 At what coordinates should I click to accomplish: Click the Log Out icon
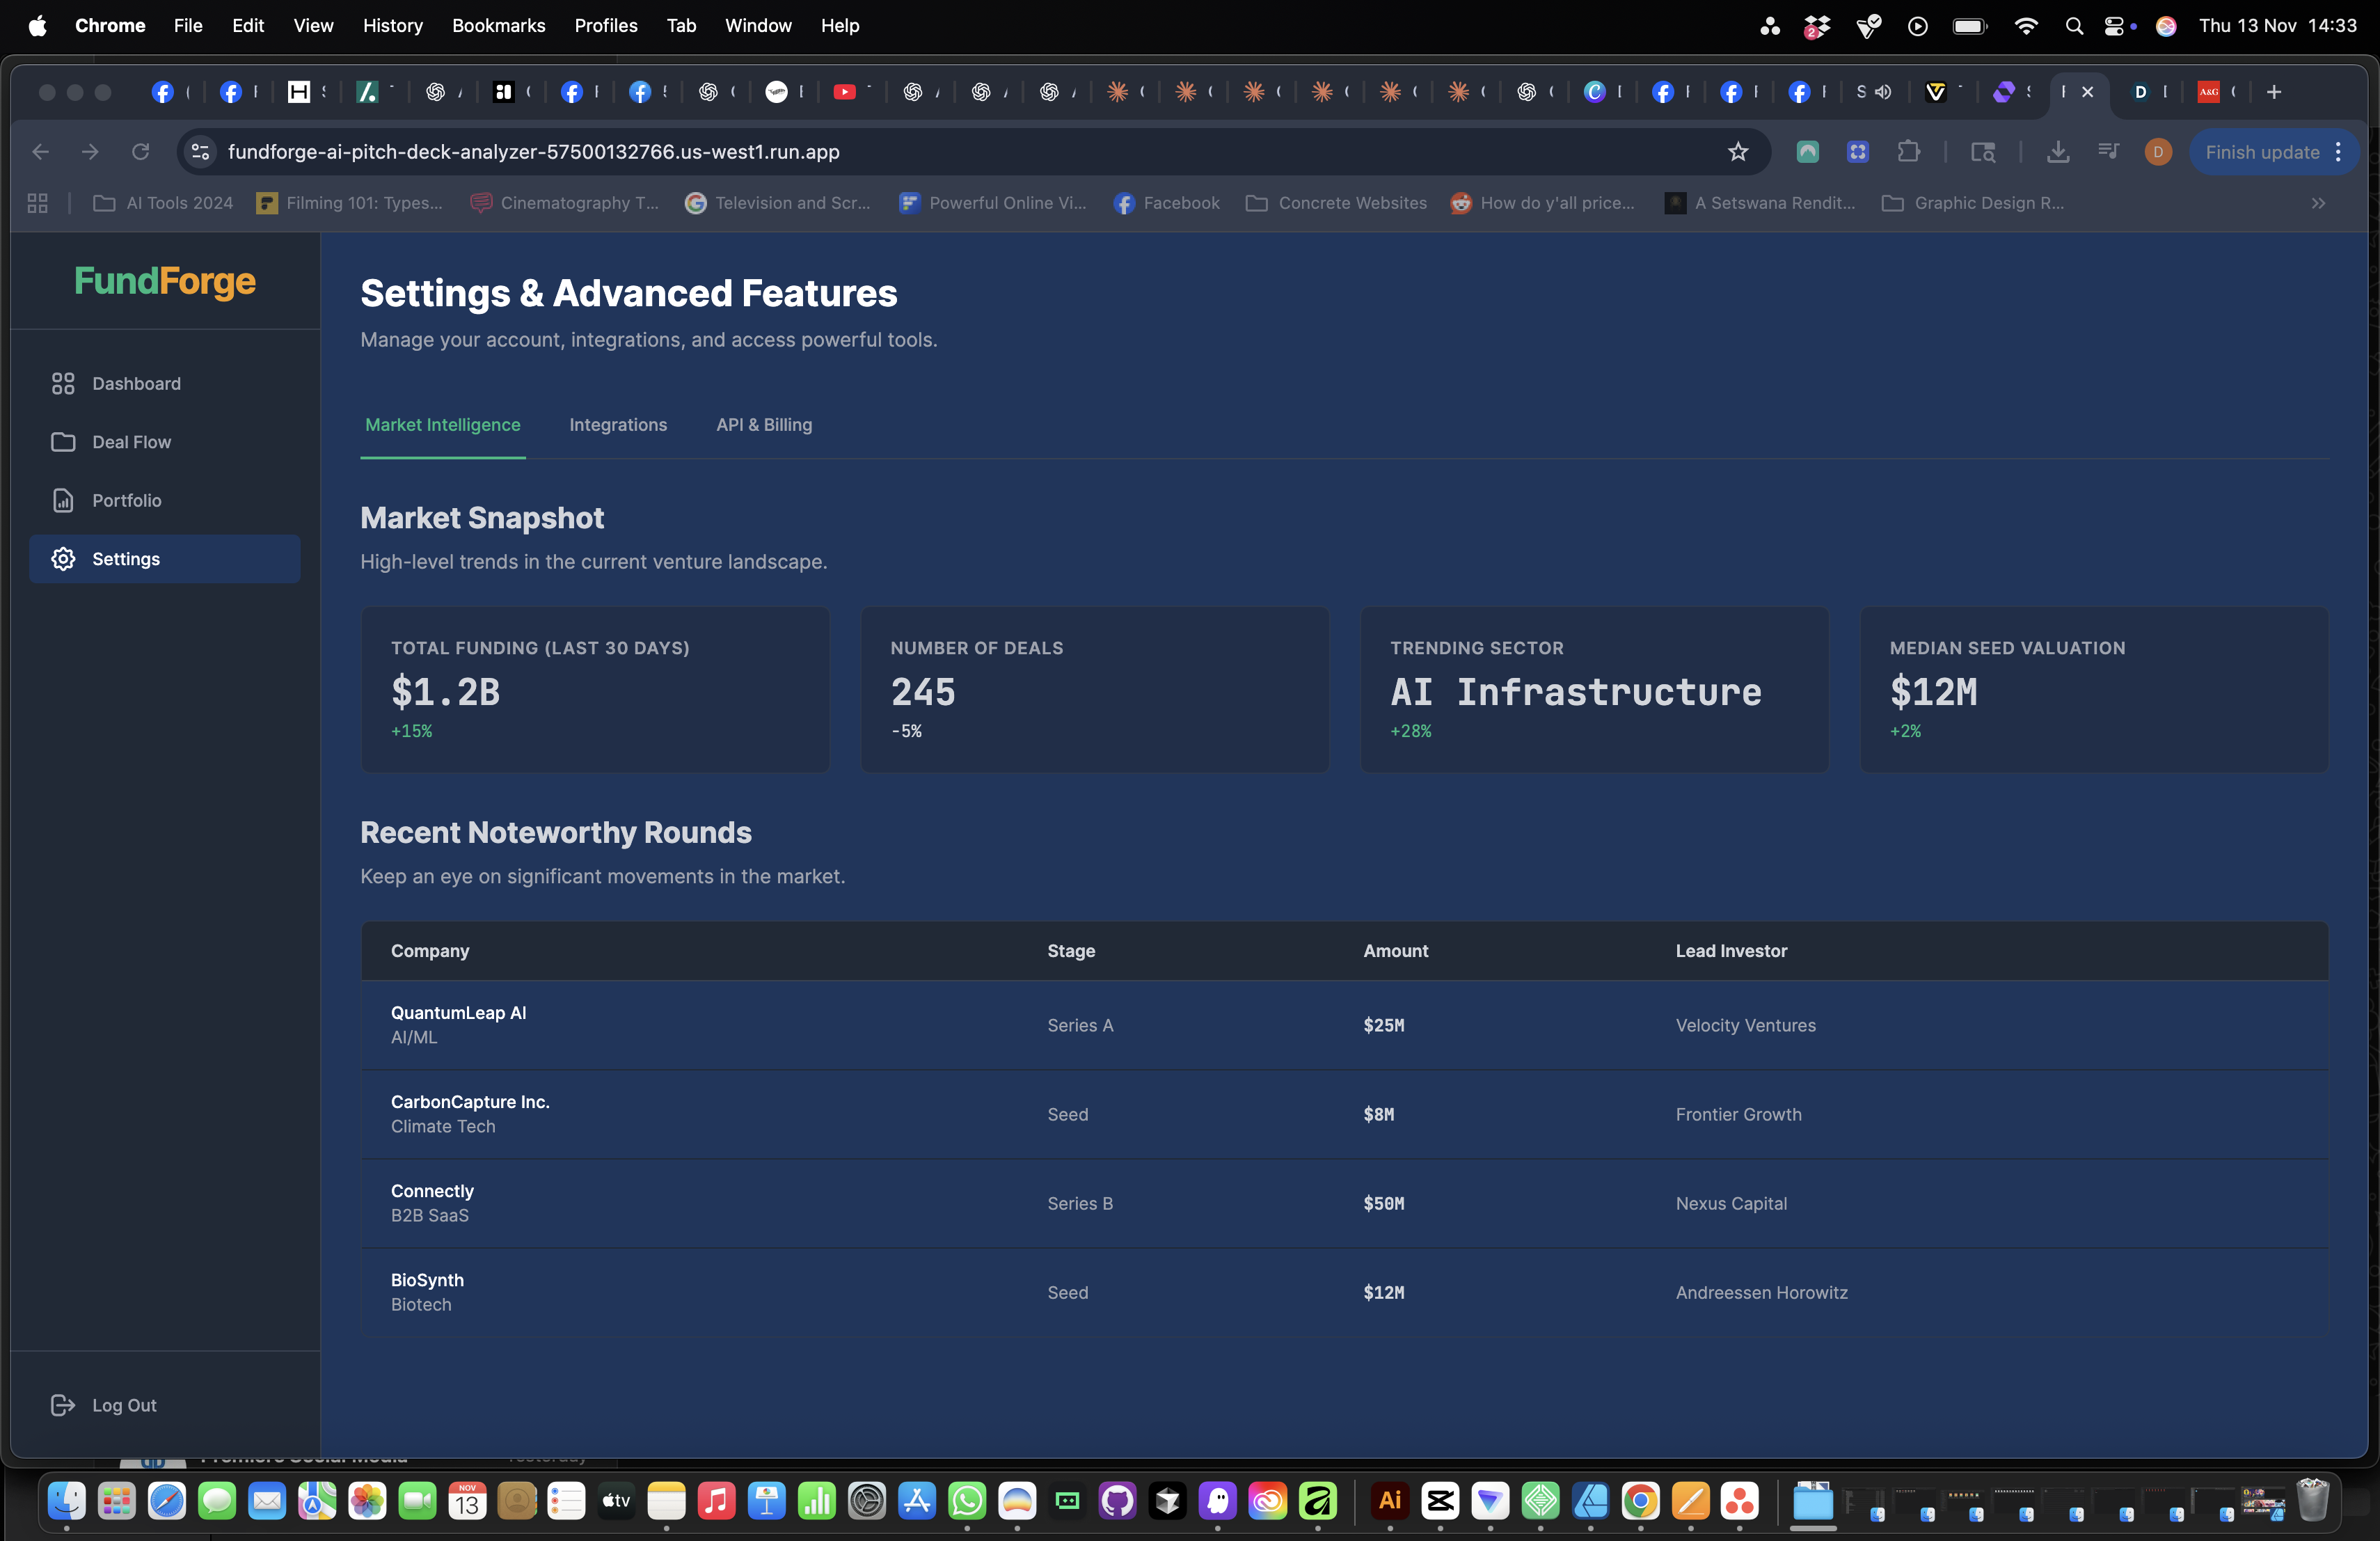[x=63, y=1405]
